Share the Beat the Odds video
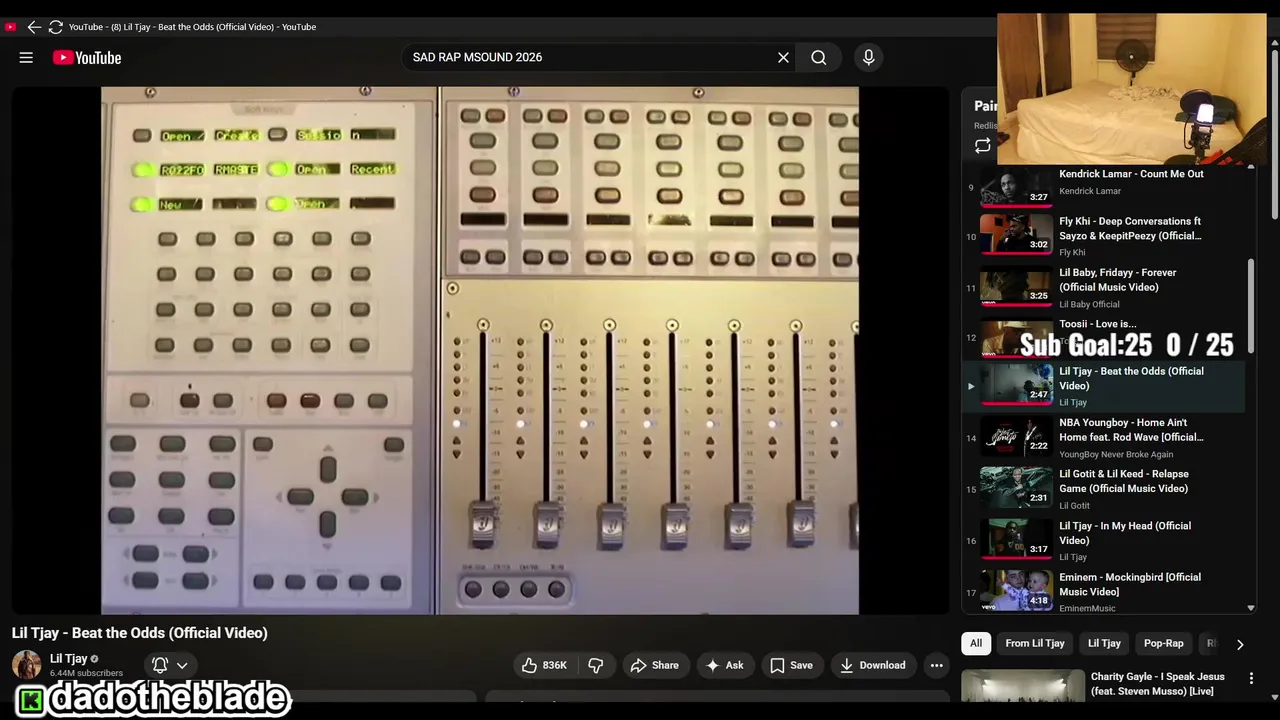 [x=654, y=665]
